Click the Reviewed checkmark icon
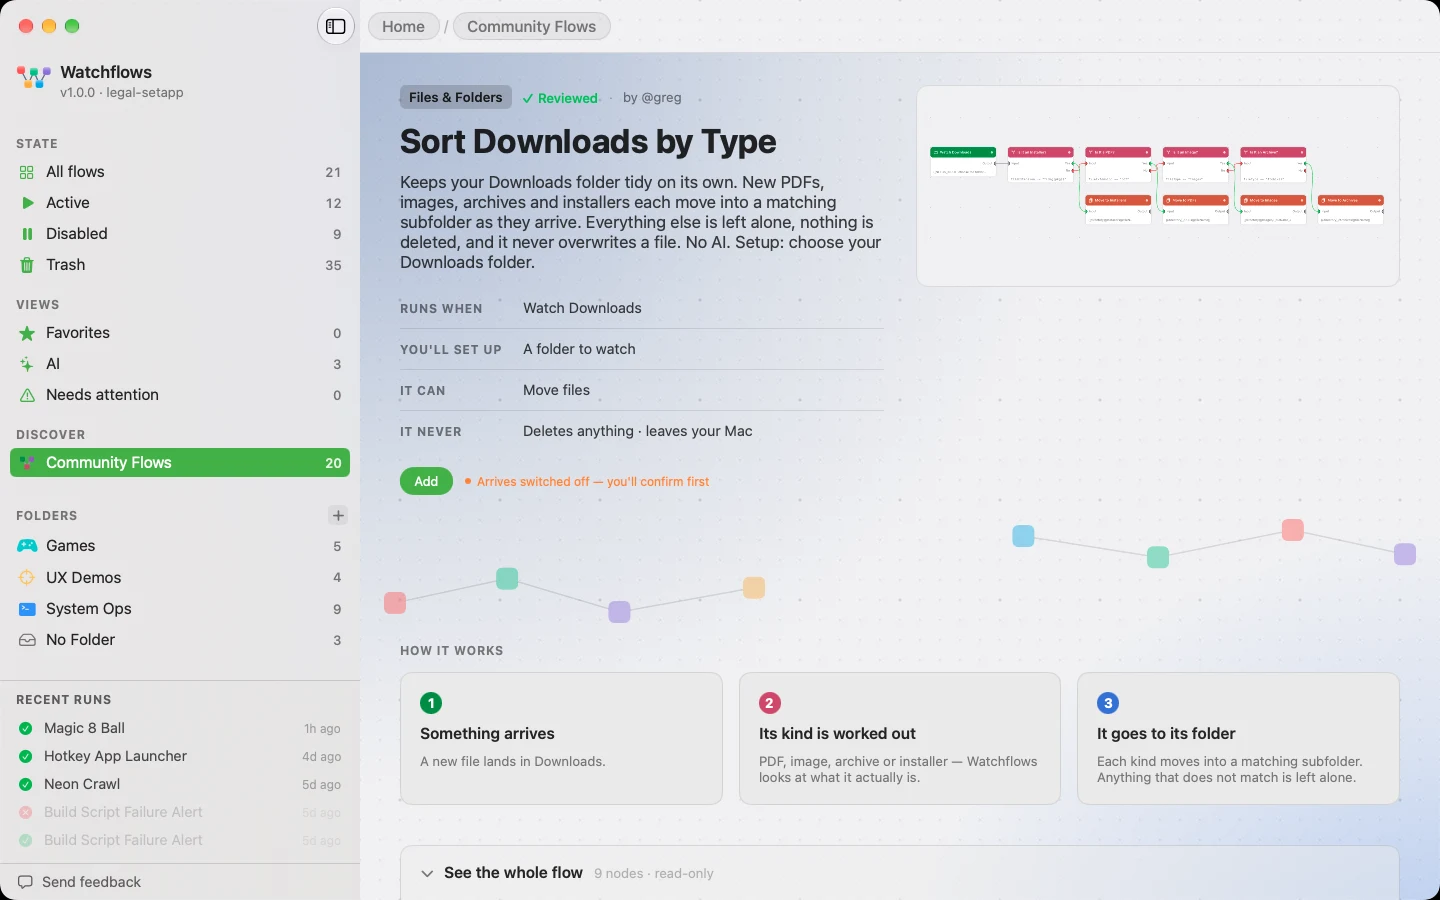1440x900 pixels. point(527,98)
